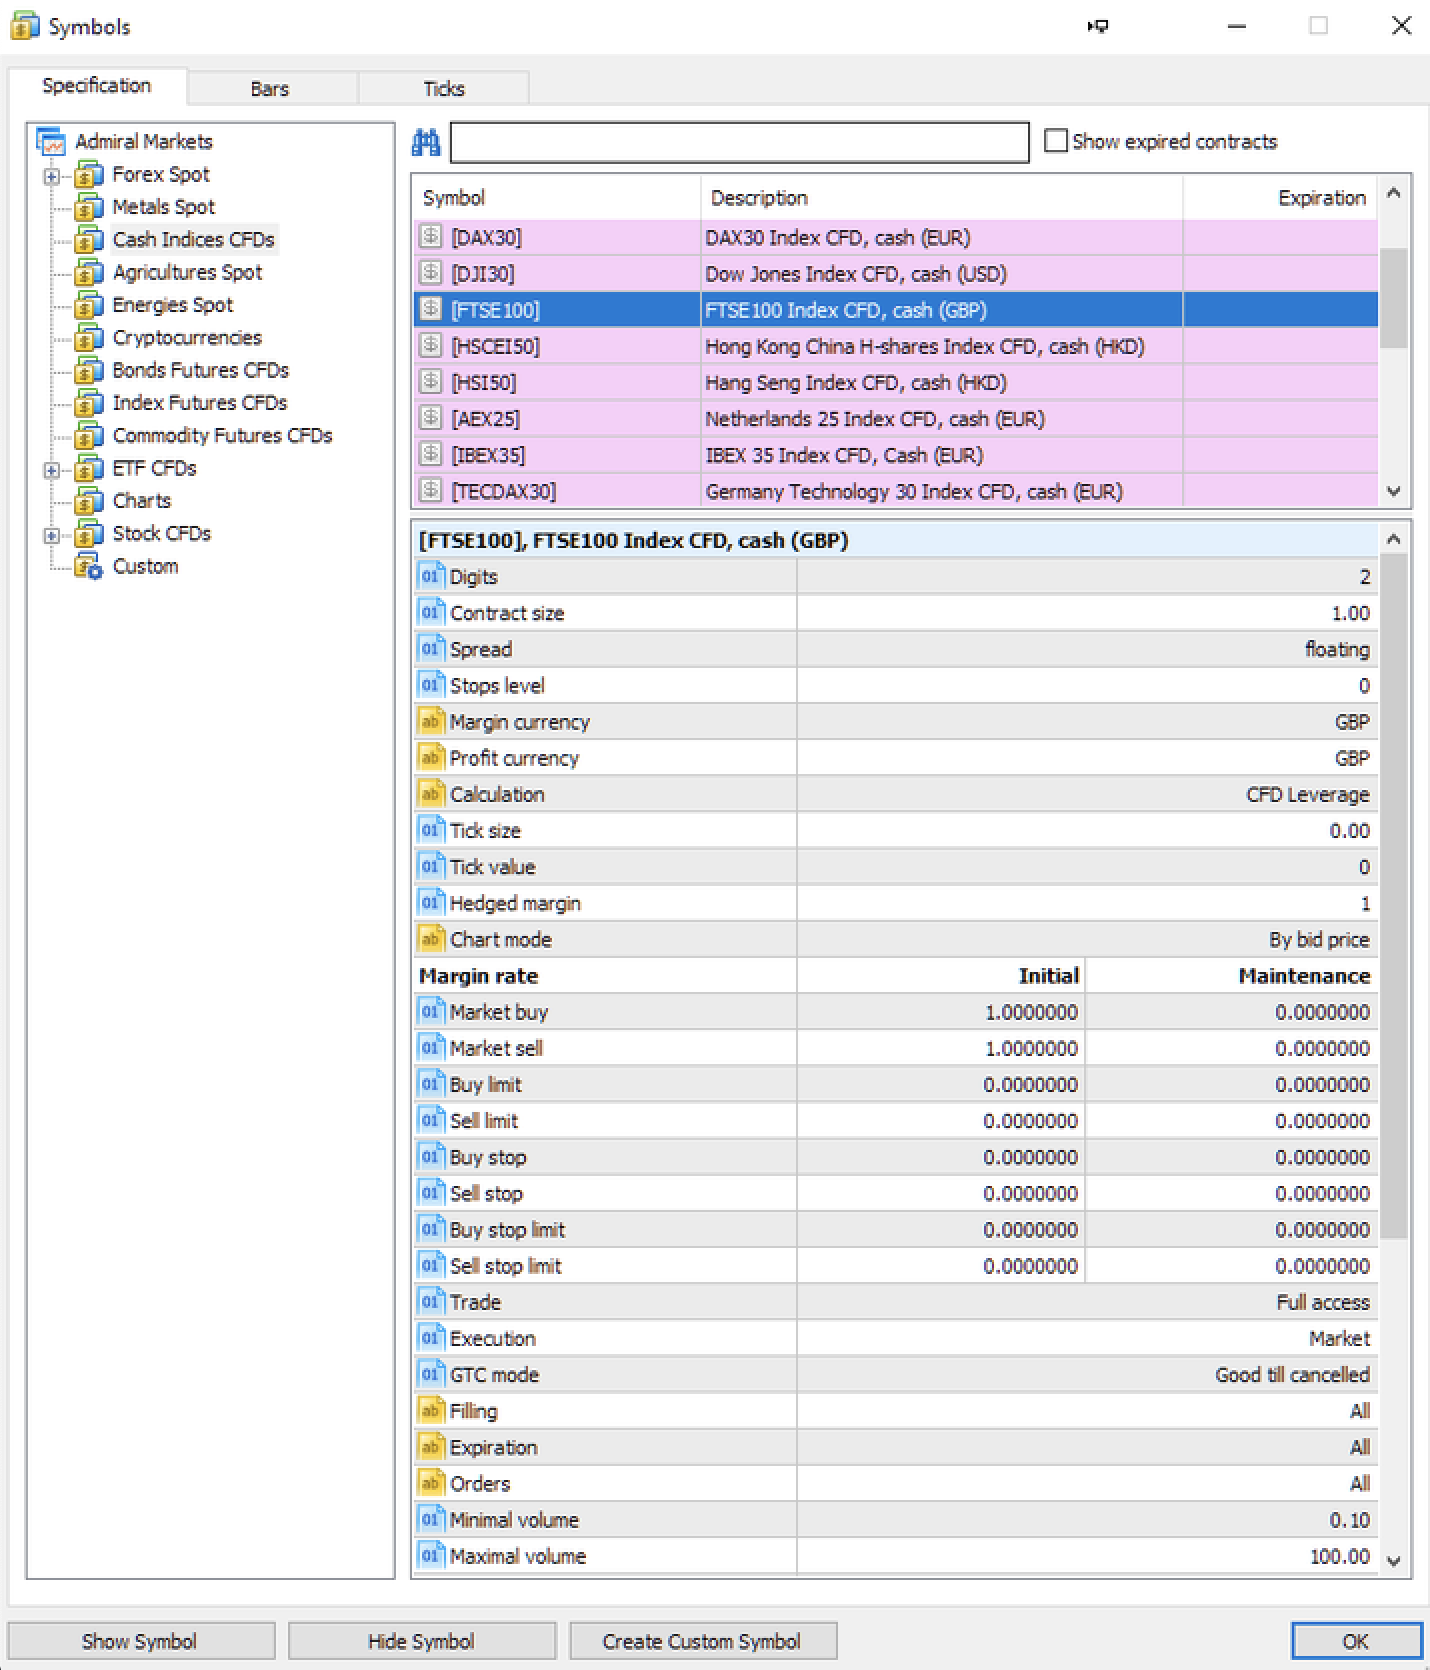
Task: Click the ab icon beside Margin currency
Action: (x=431, y=721)
